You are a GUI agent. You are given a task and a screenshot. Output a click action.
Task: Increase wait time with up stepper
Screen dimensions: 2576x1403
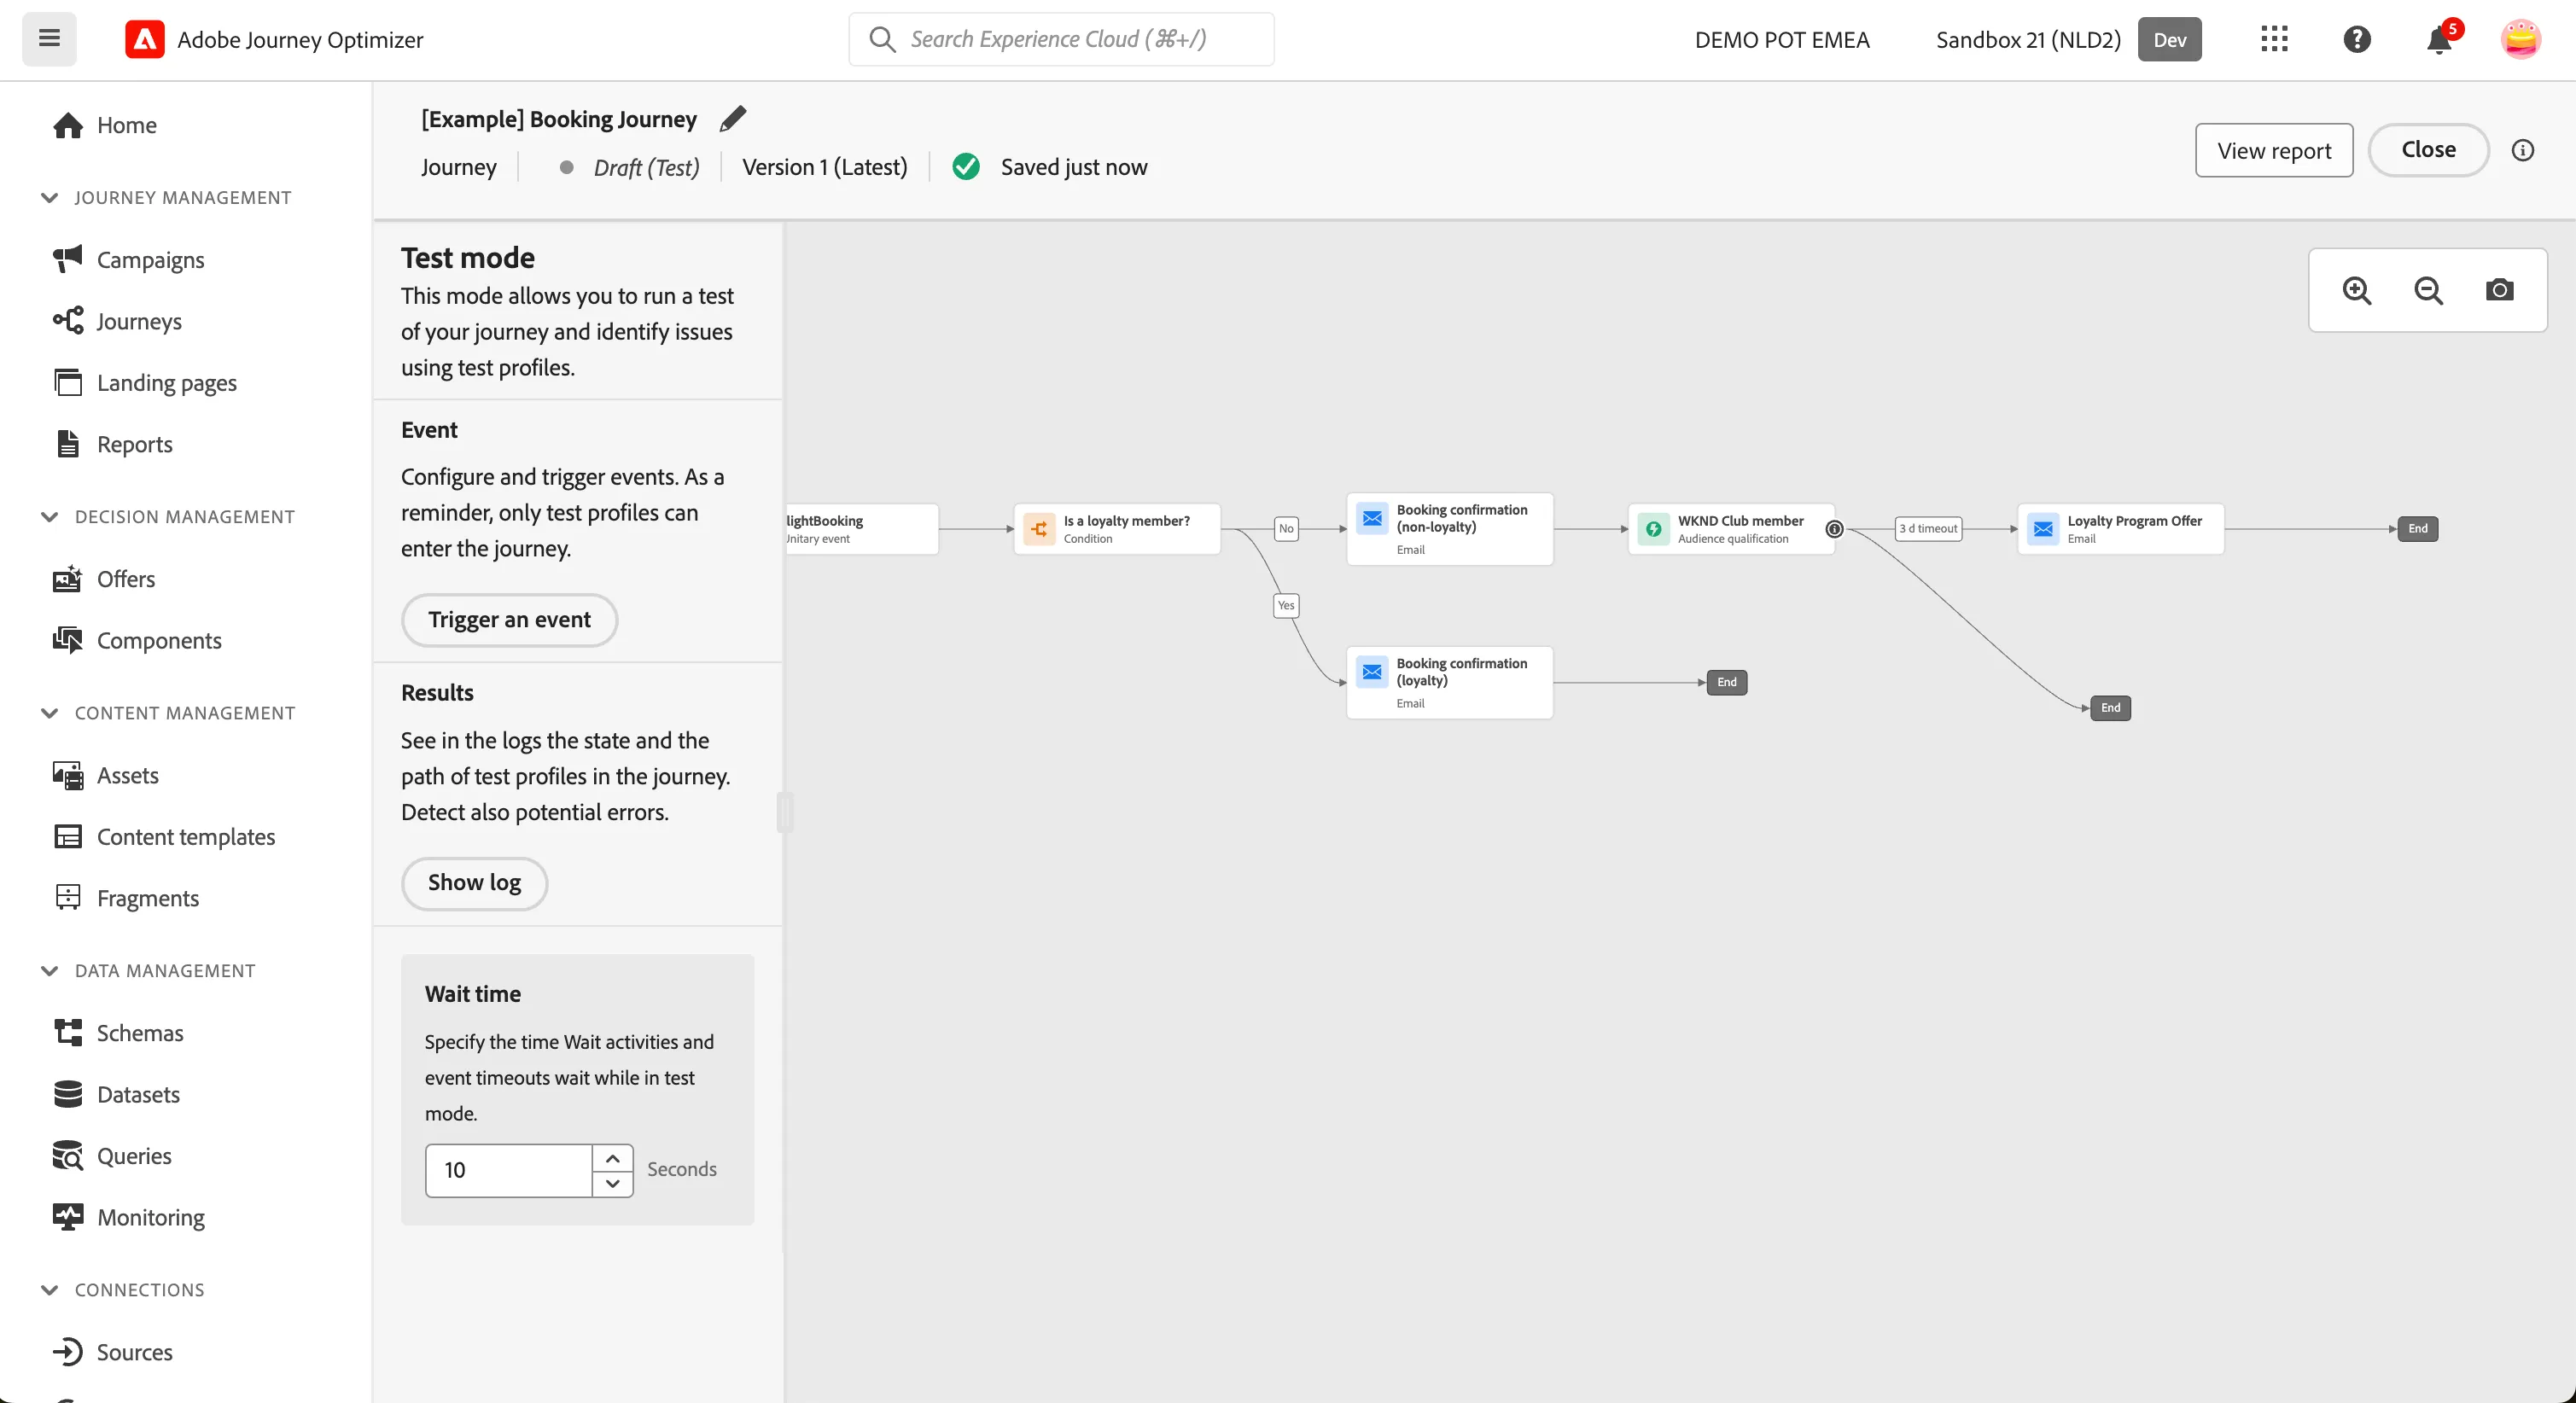tap(613, 1158)
